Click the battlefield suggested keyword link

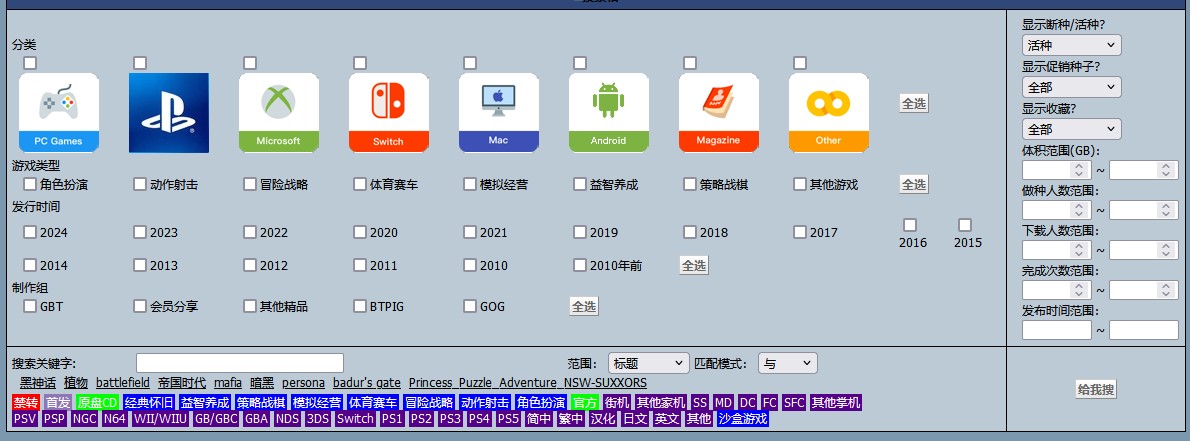coord(123,383)
